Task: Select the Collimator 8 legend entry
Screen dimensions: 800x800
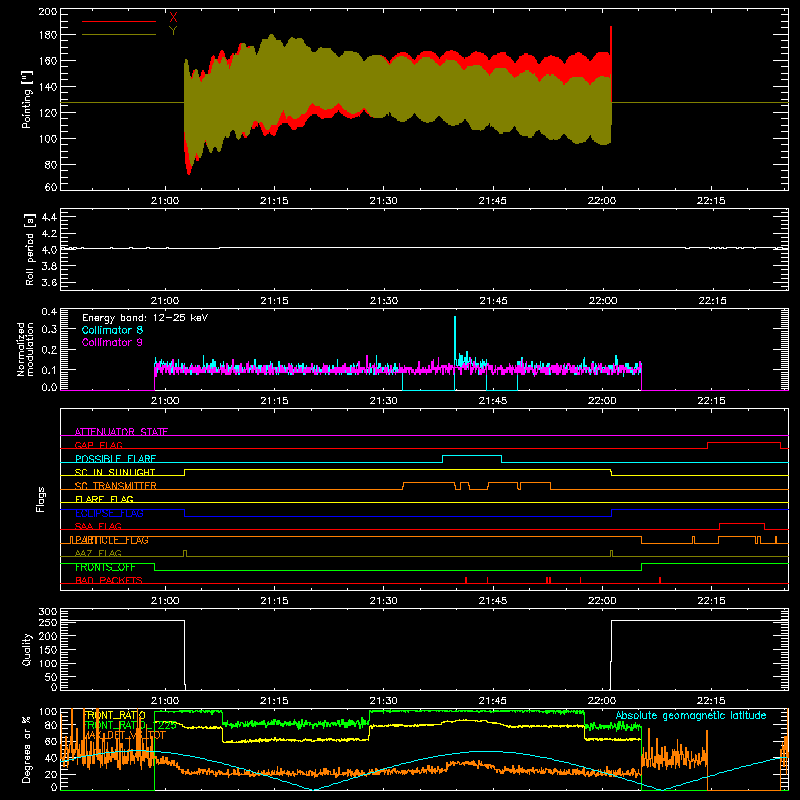Action: click(112, 330)
